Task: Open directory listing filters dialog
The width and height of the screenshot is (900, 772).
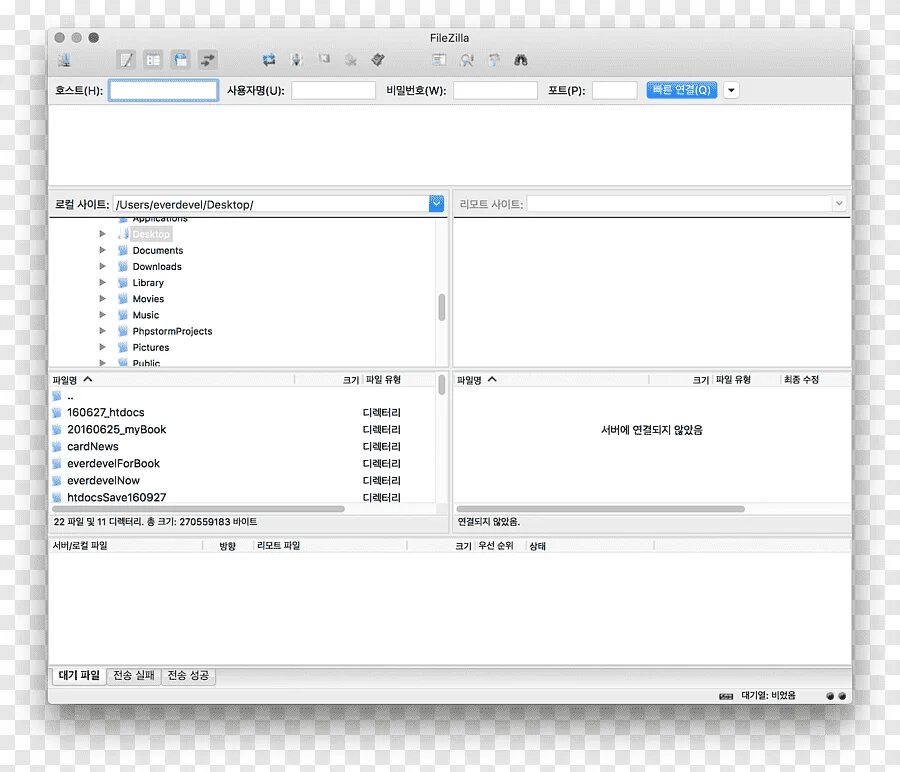Action: [439, 60]
